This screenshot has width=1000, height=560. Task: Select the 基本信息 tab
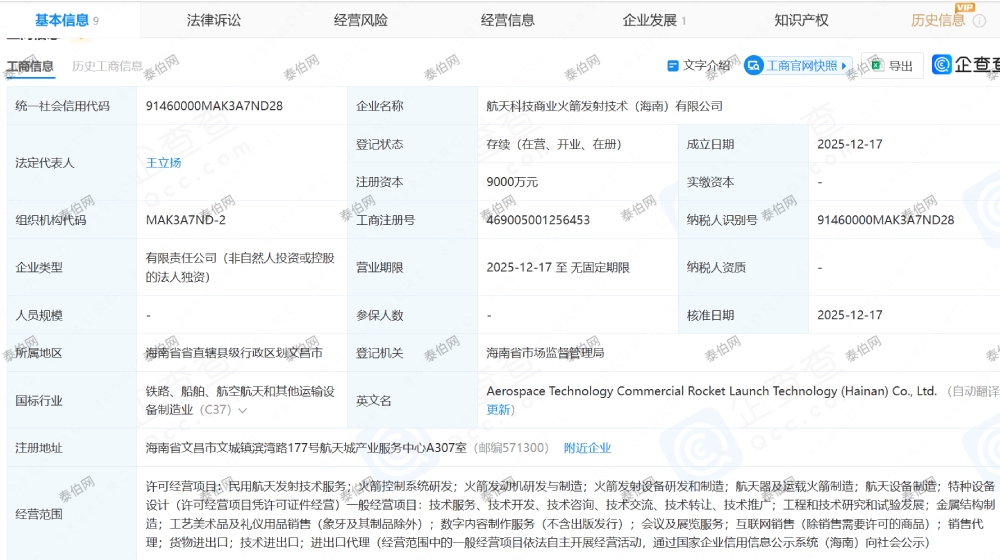62,20
